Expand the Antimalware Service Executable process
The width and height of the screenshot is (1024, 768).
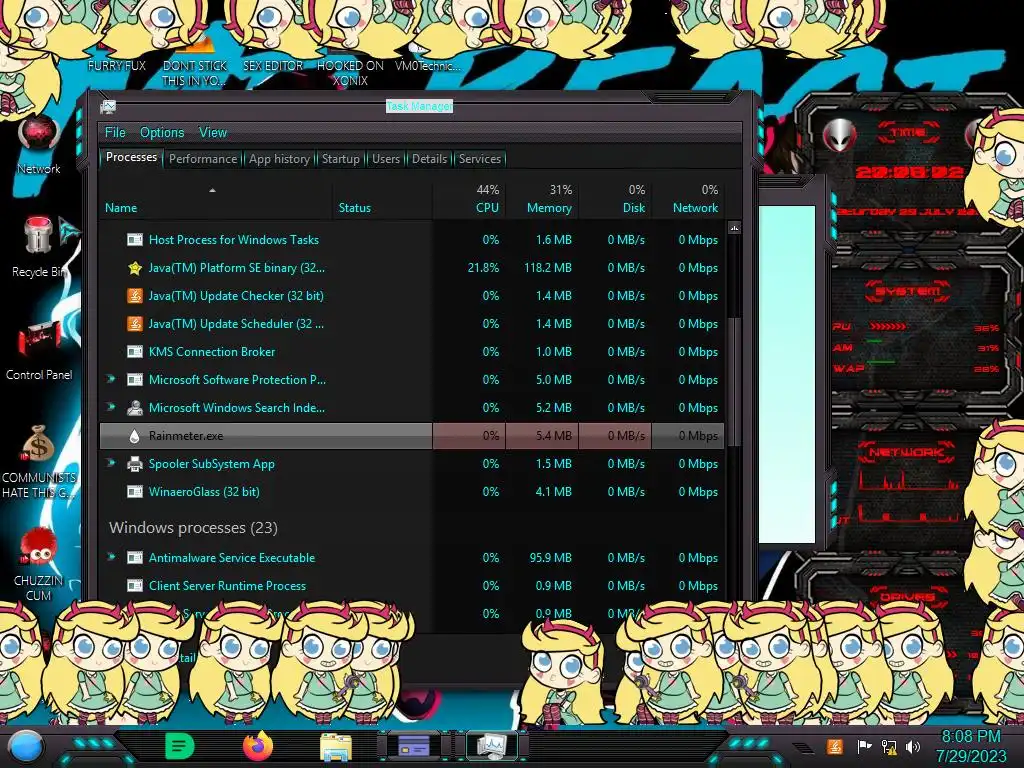tap(111, 557)
